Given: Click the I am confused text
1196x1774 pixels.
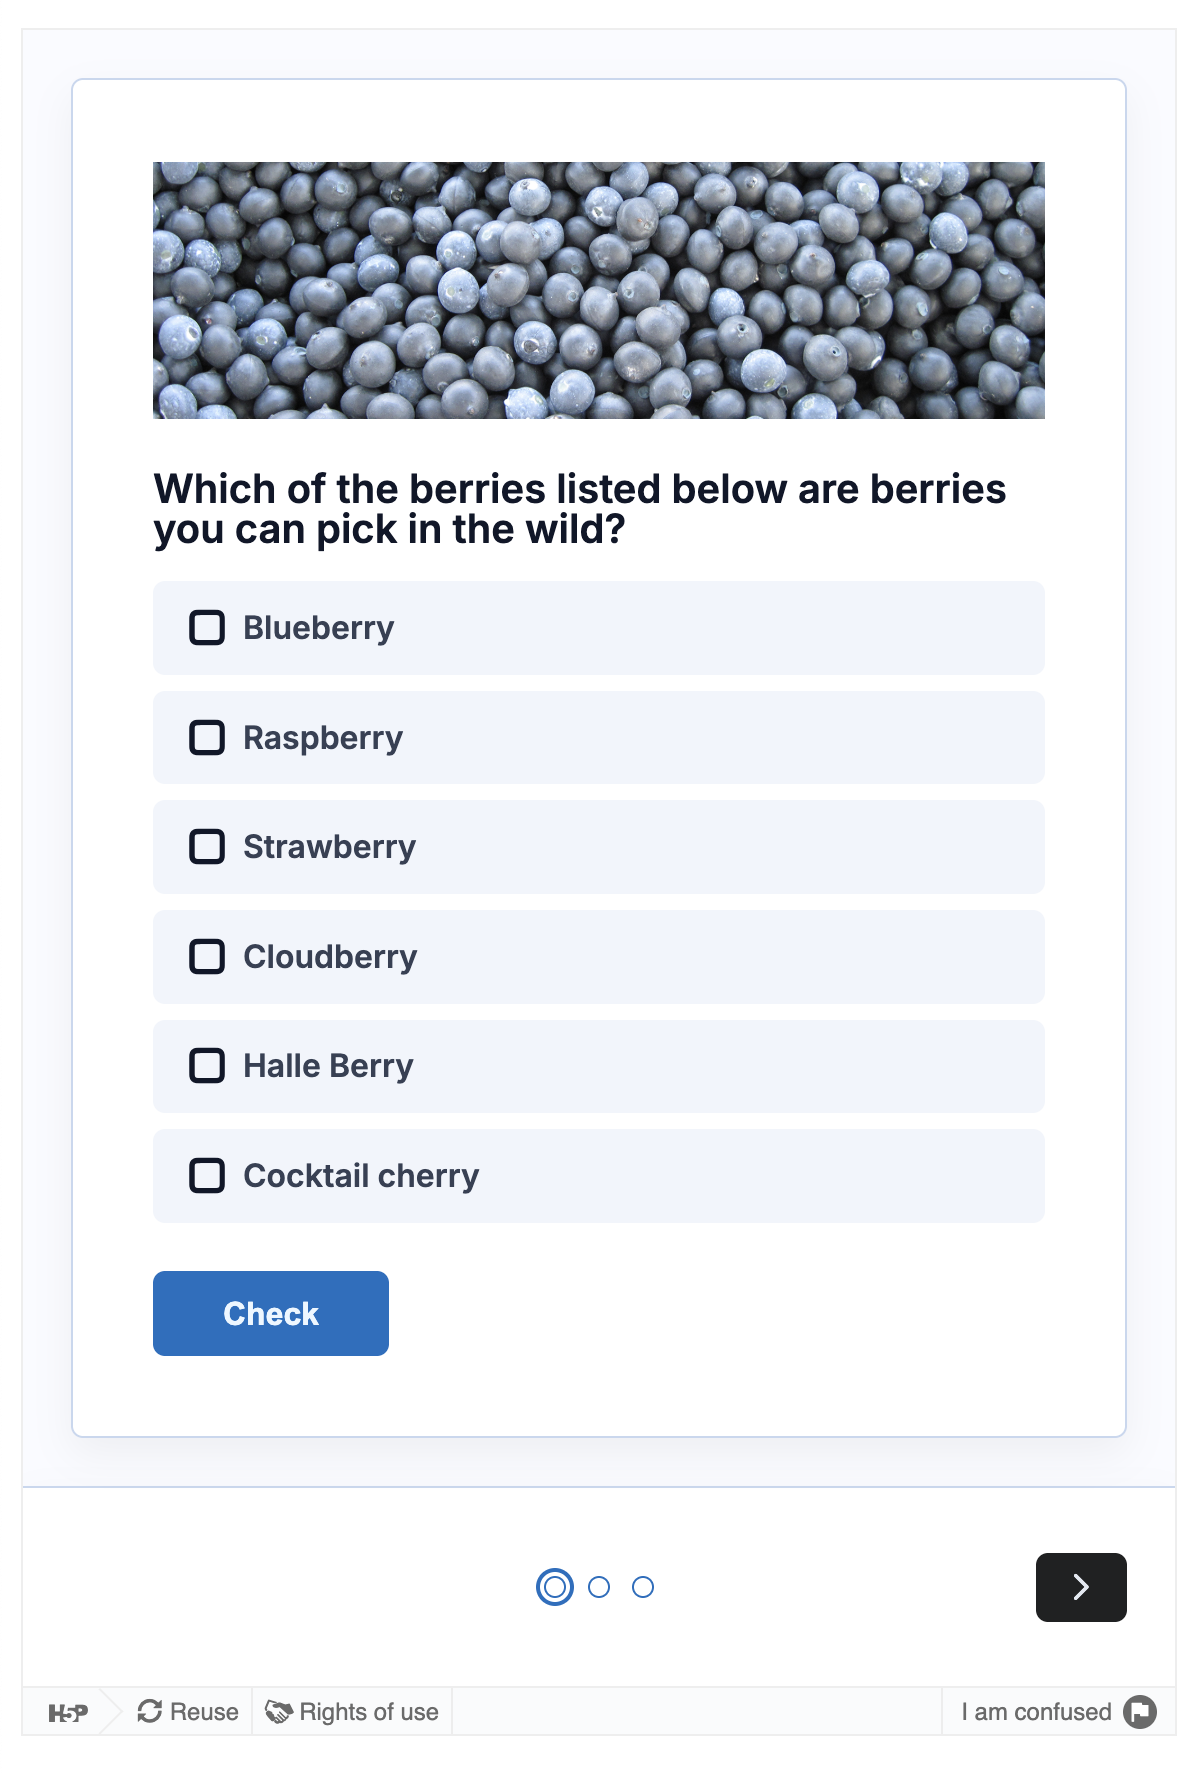Looking at the screenshot, I should point(1036,1712).
